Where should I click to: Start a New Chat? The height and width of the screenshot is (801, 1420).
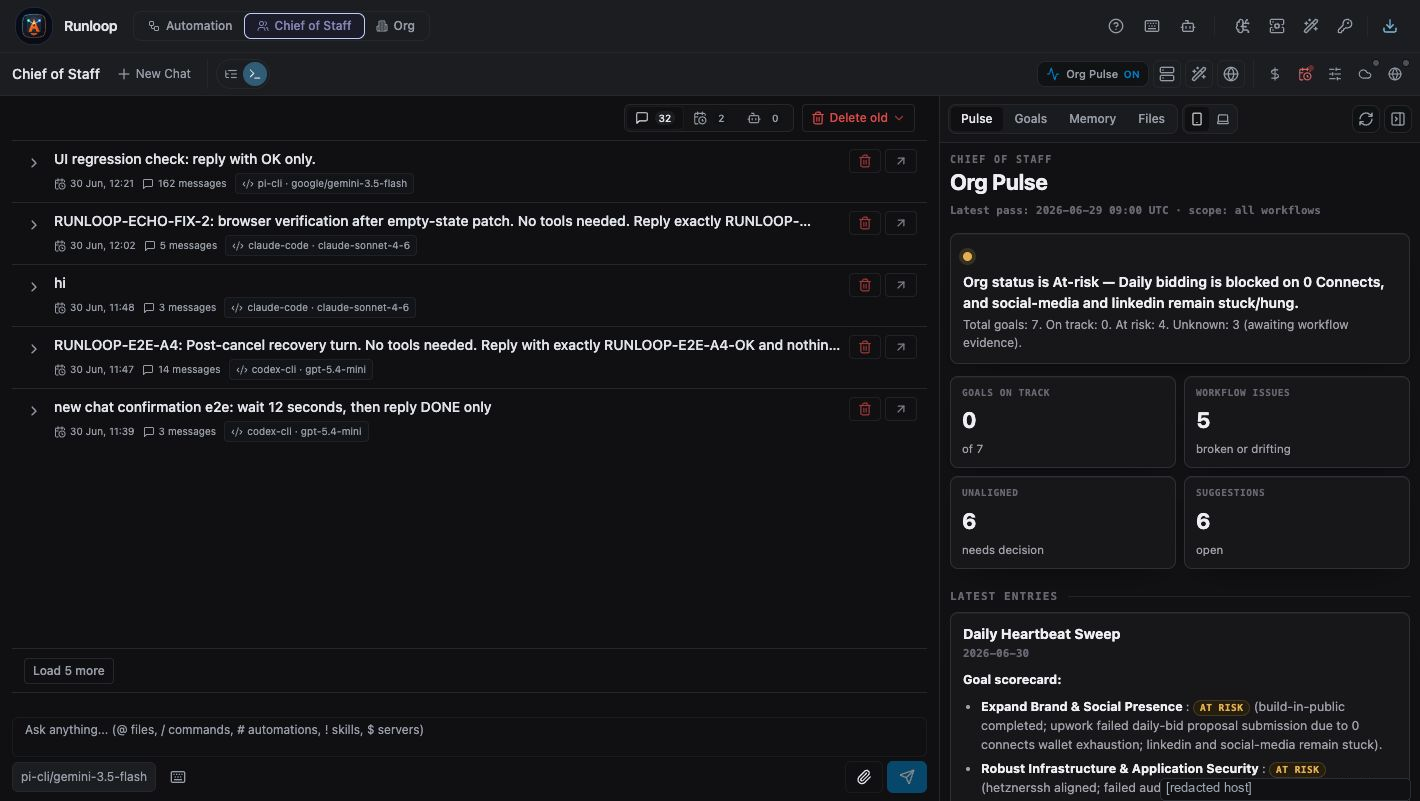154,74
